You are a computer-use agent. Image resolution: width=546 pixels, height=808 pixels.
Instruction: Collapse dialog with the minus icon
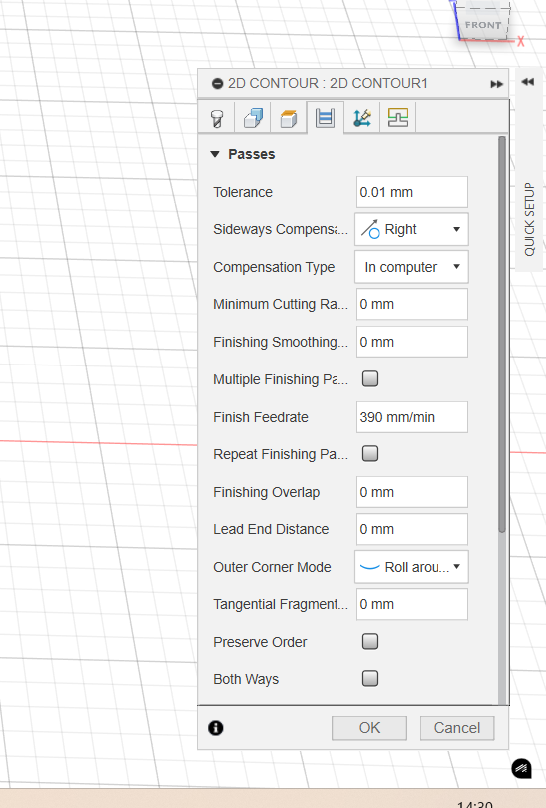pos(217,83)
